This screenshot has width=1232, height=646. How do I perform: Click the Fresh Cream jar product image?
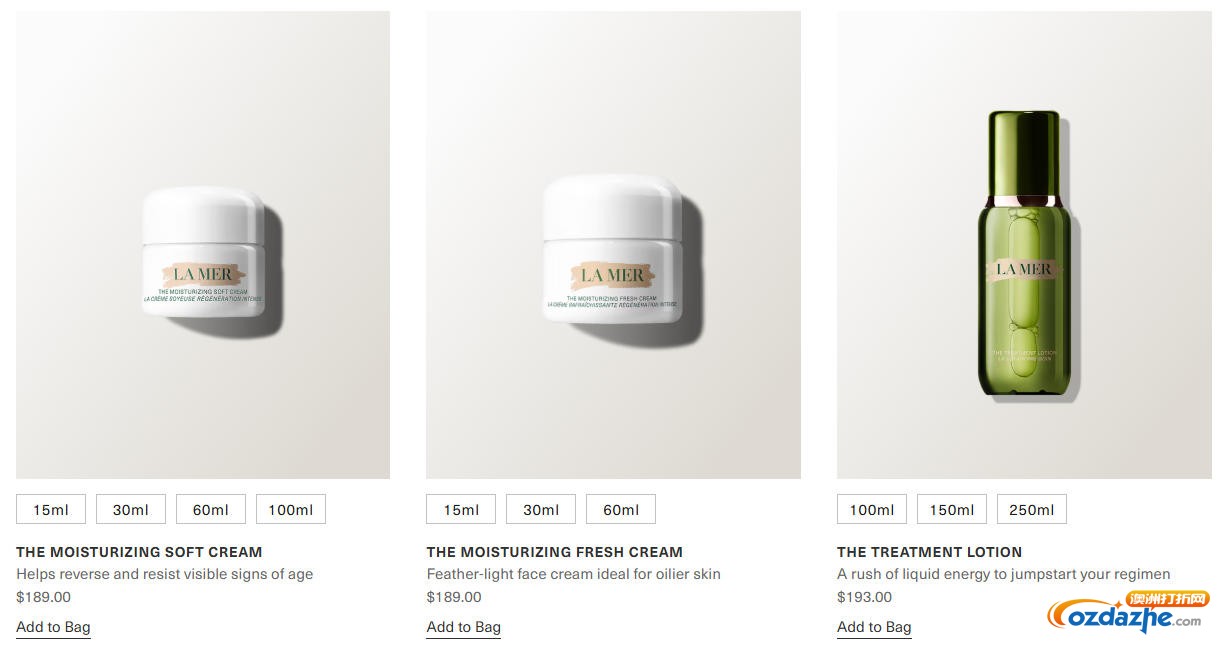[613, 245]
